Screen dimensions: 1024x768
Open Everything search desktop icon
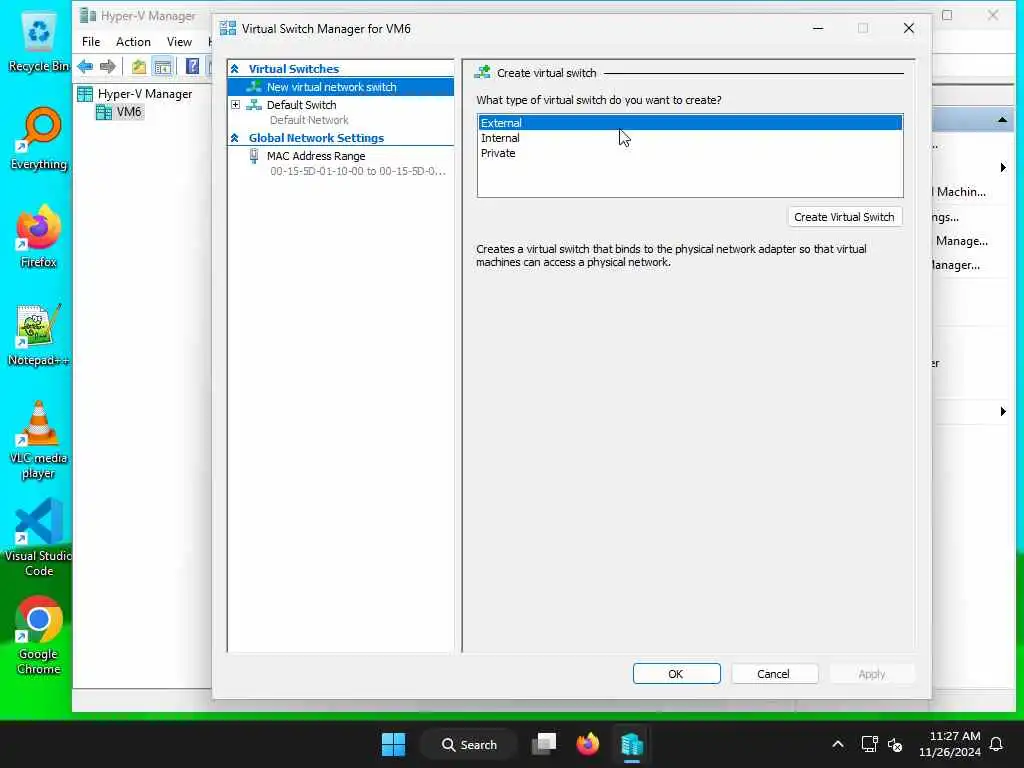tap(39, 139)
